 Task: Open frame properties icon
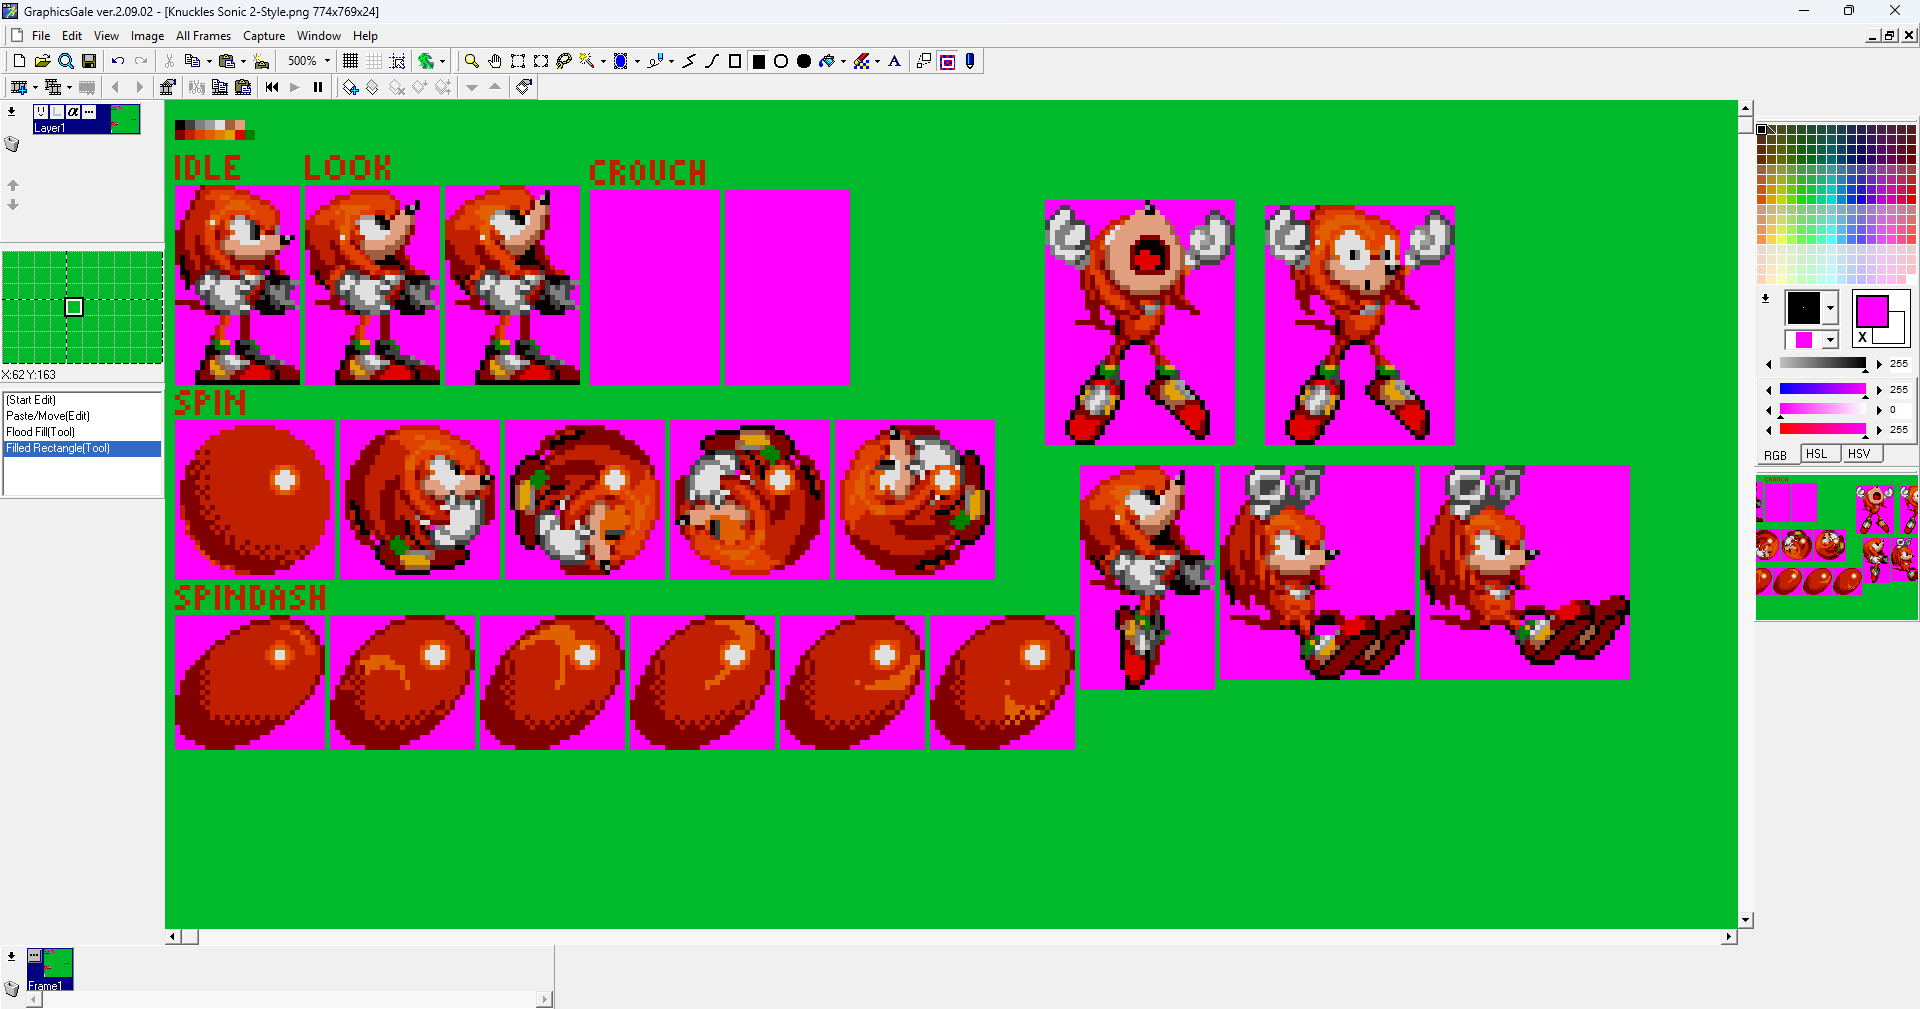coord(167,87)
